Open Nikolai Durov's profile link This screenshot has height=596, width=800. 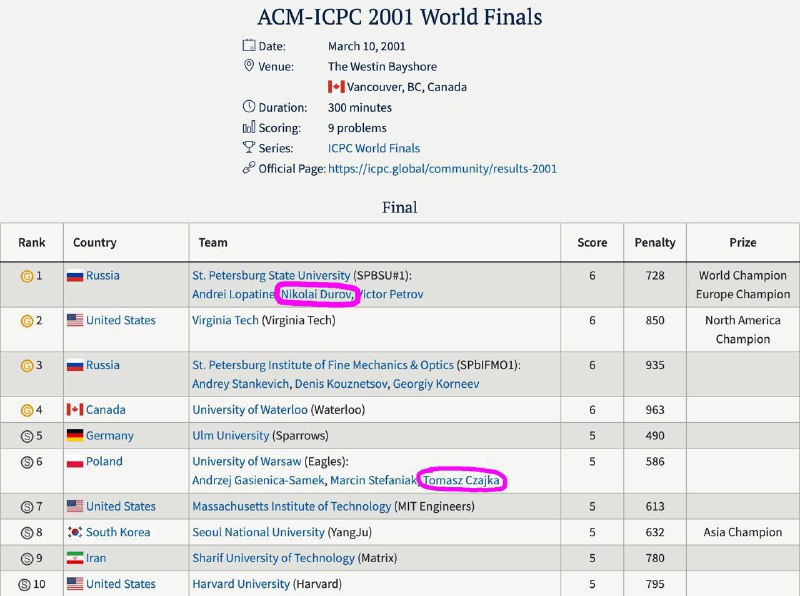316,294
